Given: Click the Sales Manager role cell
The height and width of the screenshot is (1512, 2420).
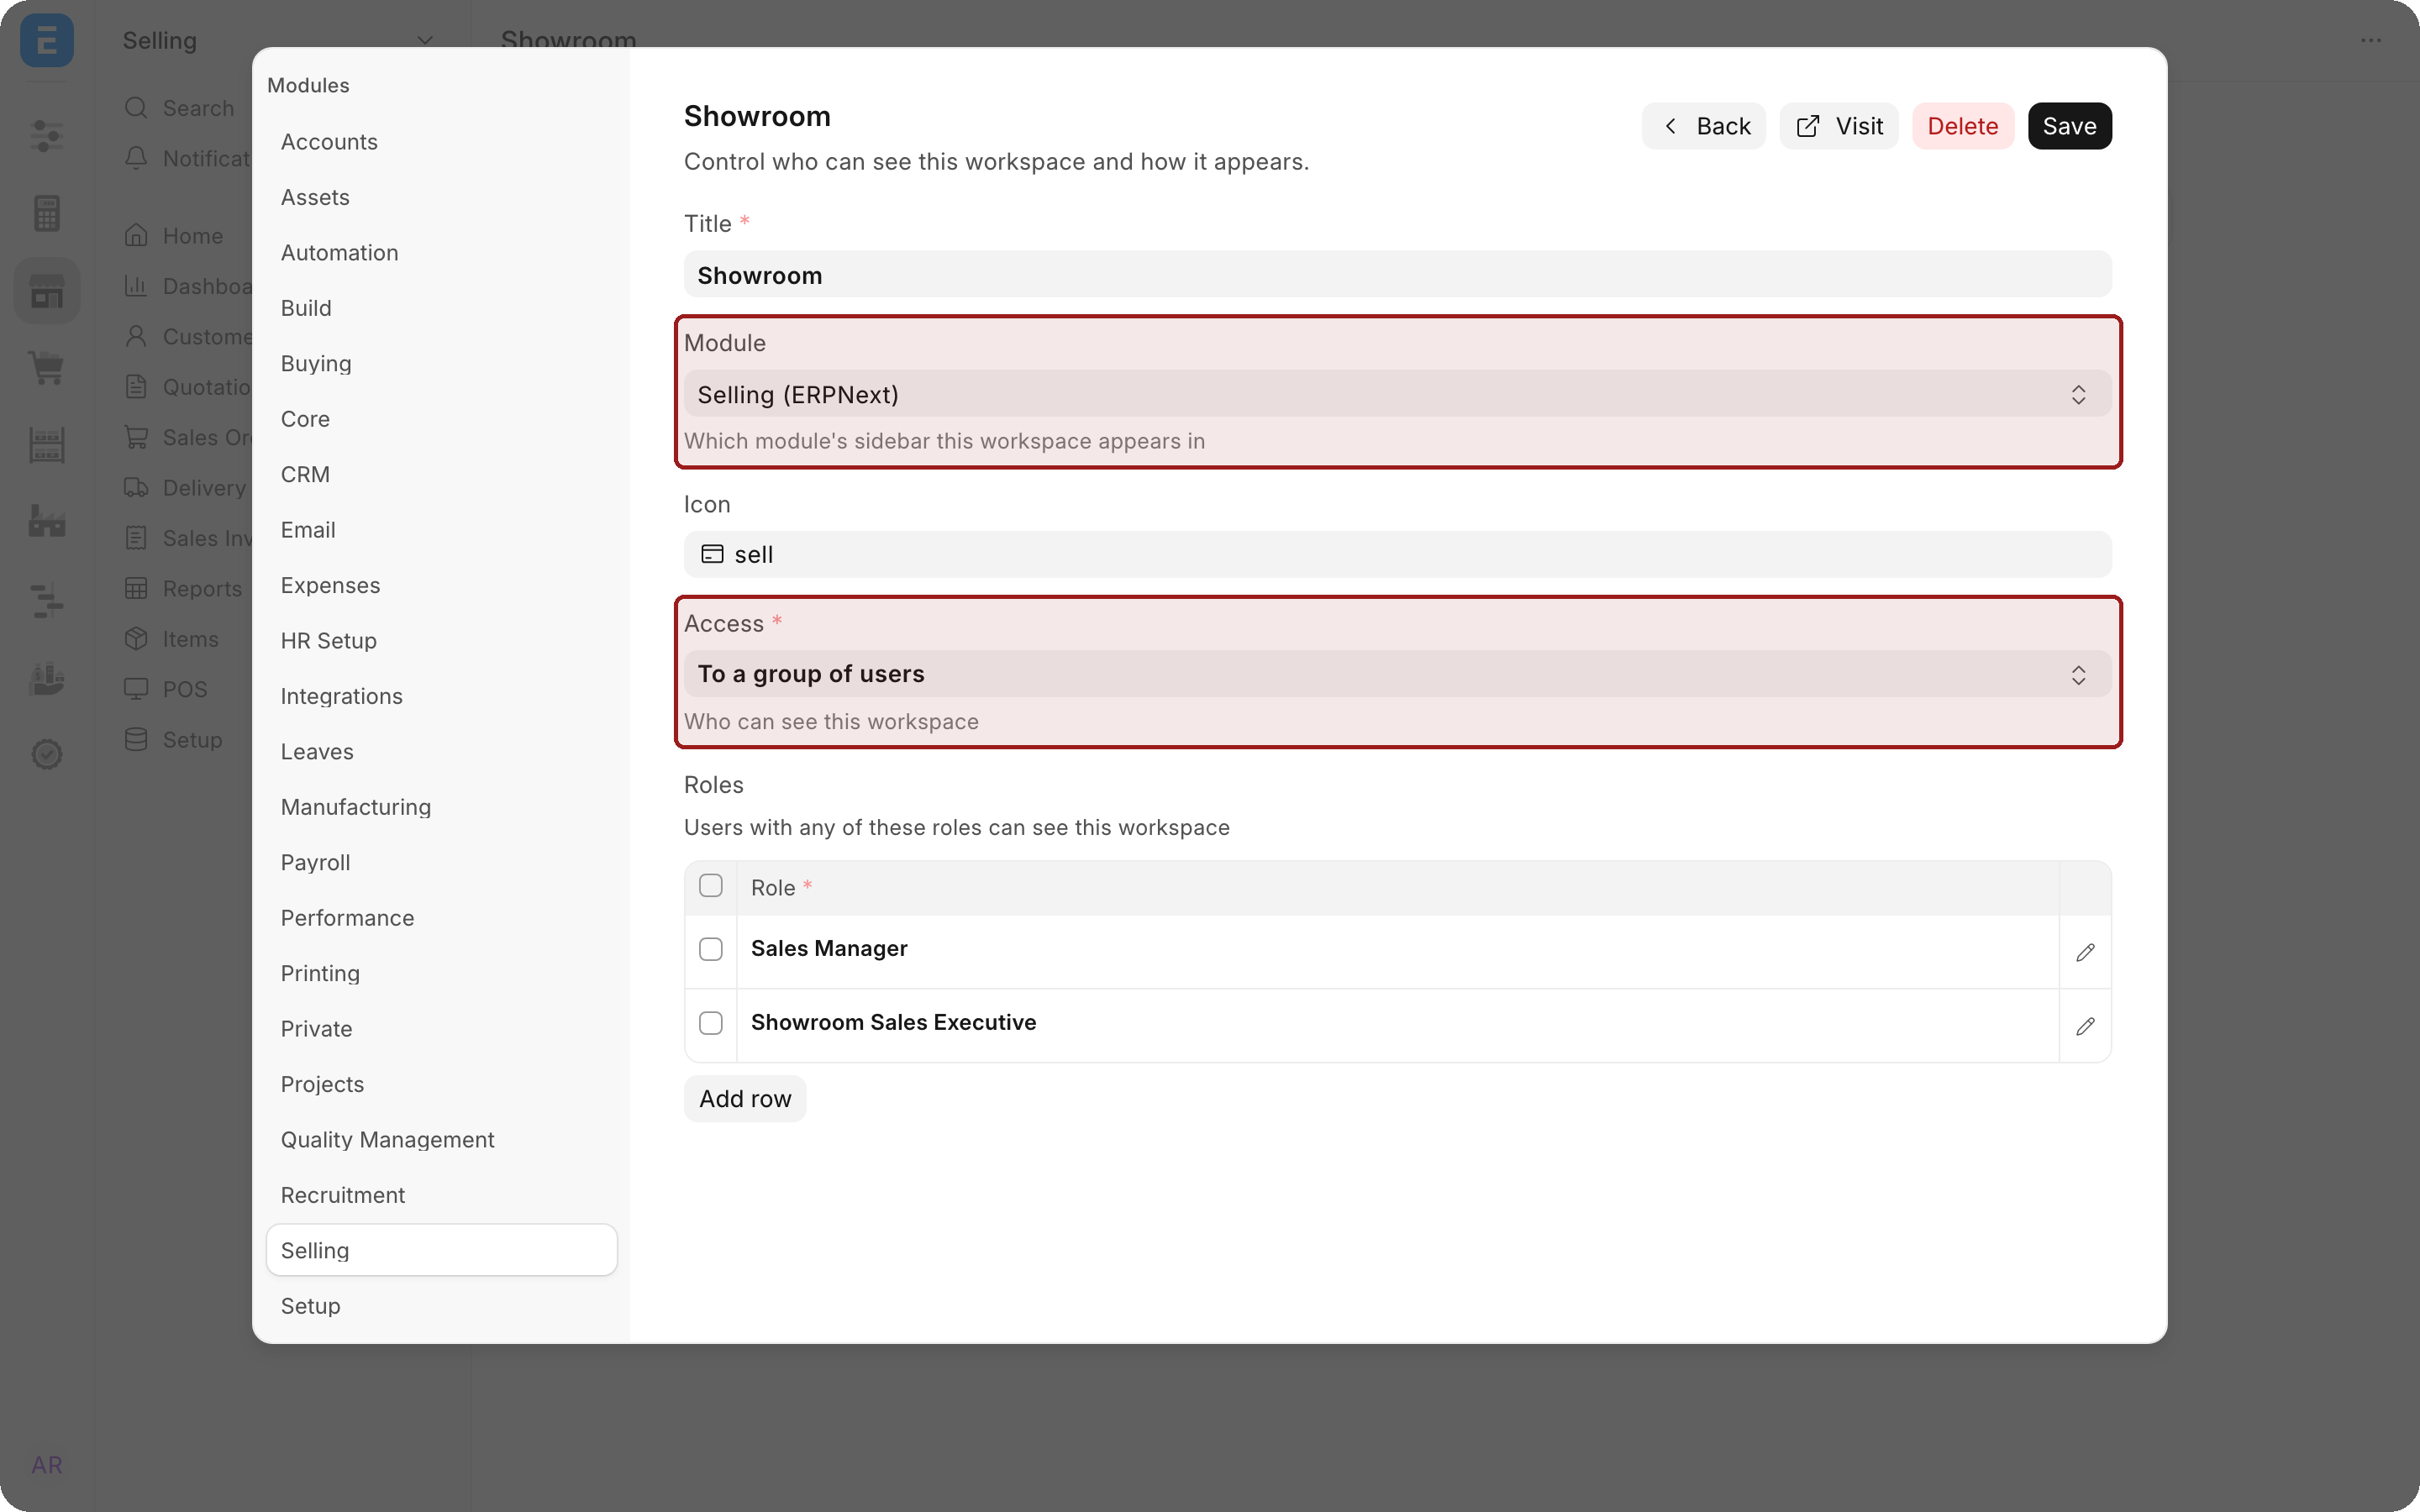Looking at the screenshot, I should (x=1398, y=950).
